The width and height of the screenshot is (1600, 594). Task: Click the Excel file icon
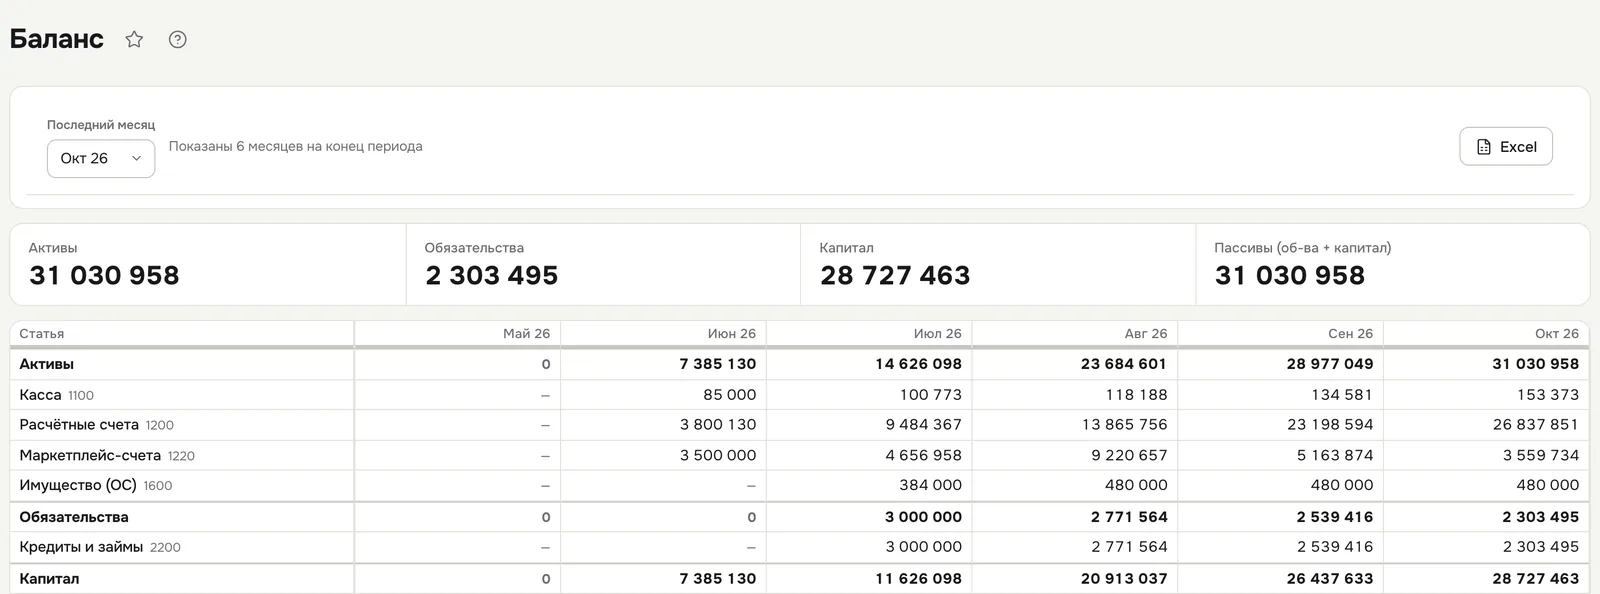(1484, 147)
